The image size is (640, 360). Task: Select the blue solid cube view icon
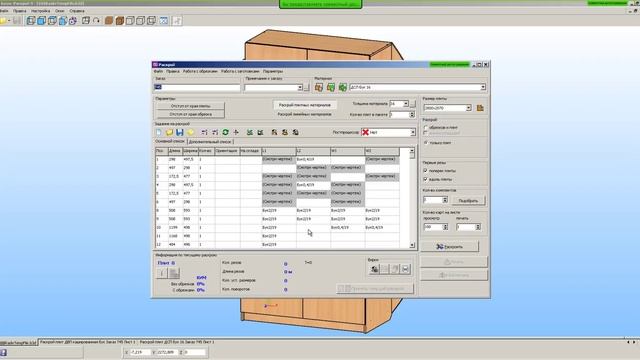[x=41, y=20]
